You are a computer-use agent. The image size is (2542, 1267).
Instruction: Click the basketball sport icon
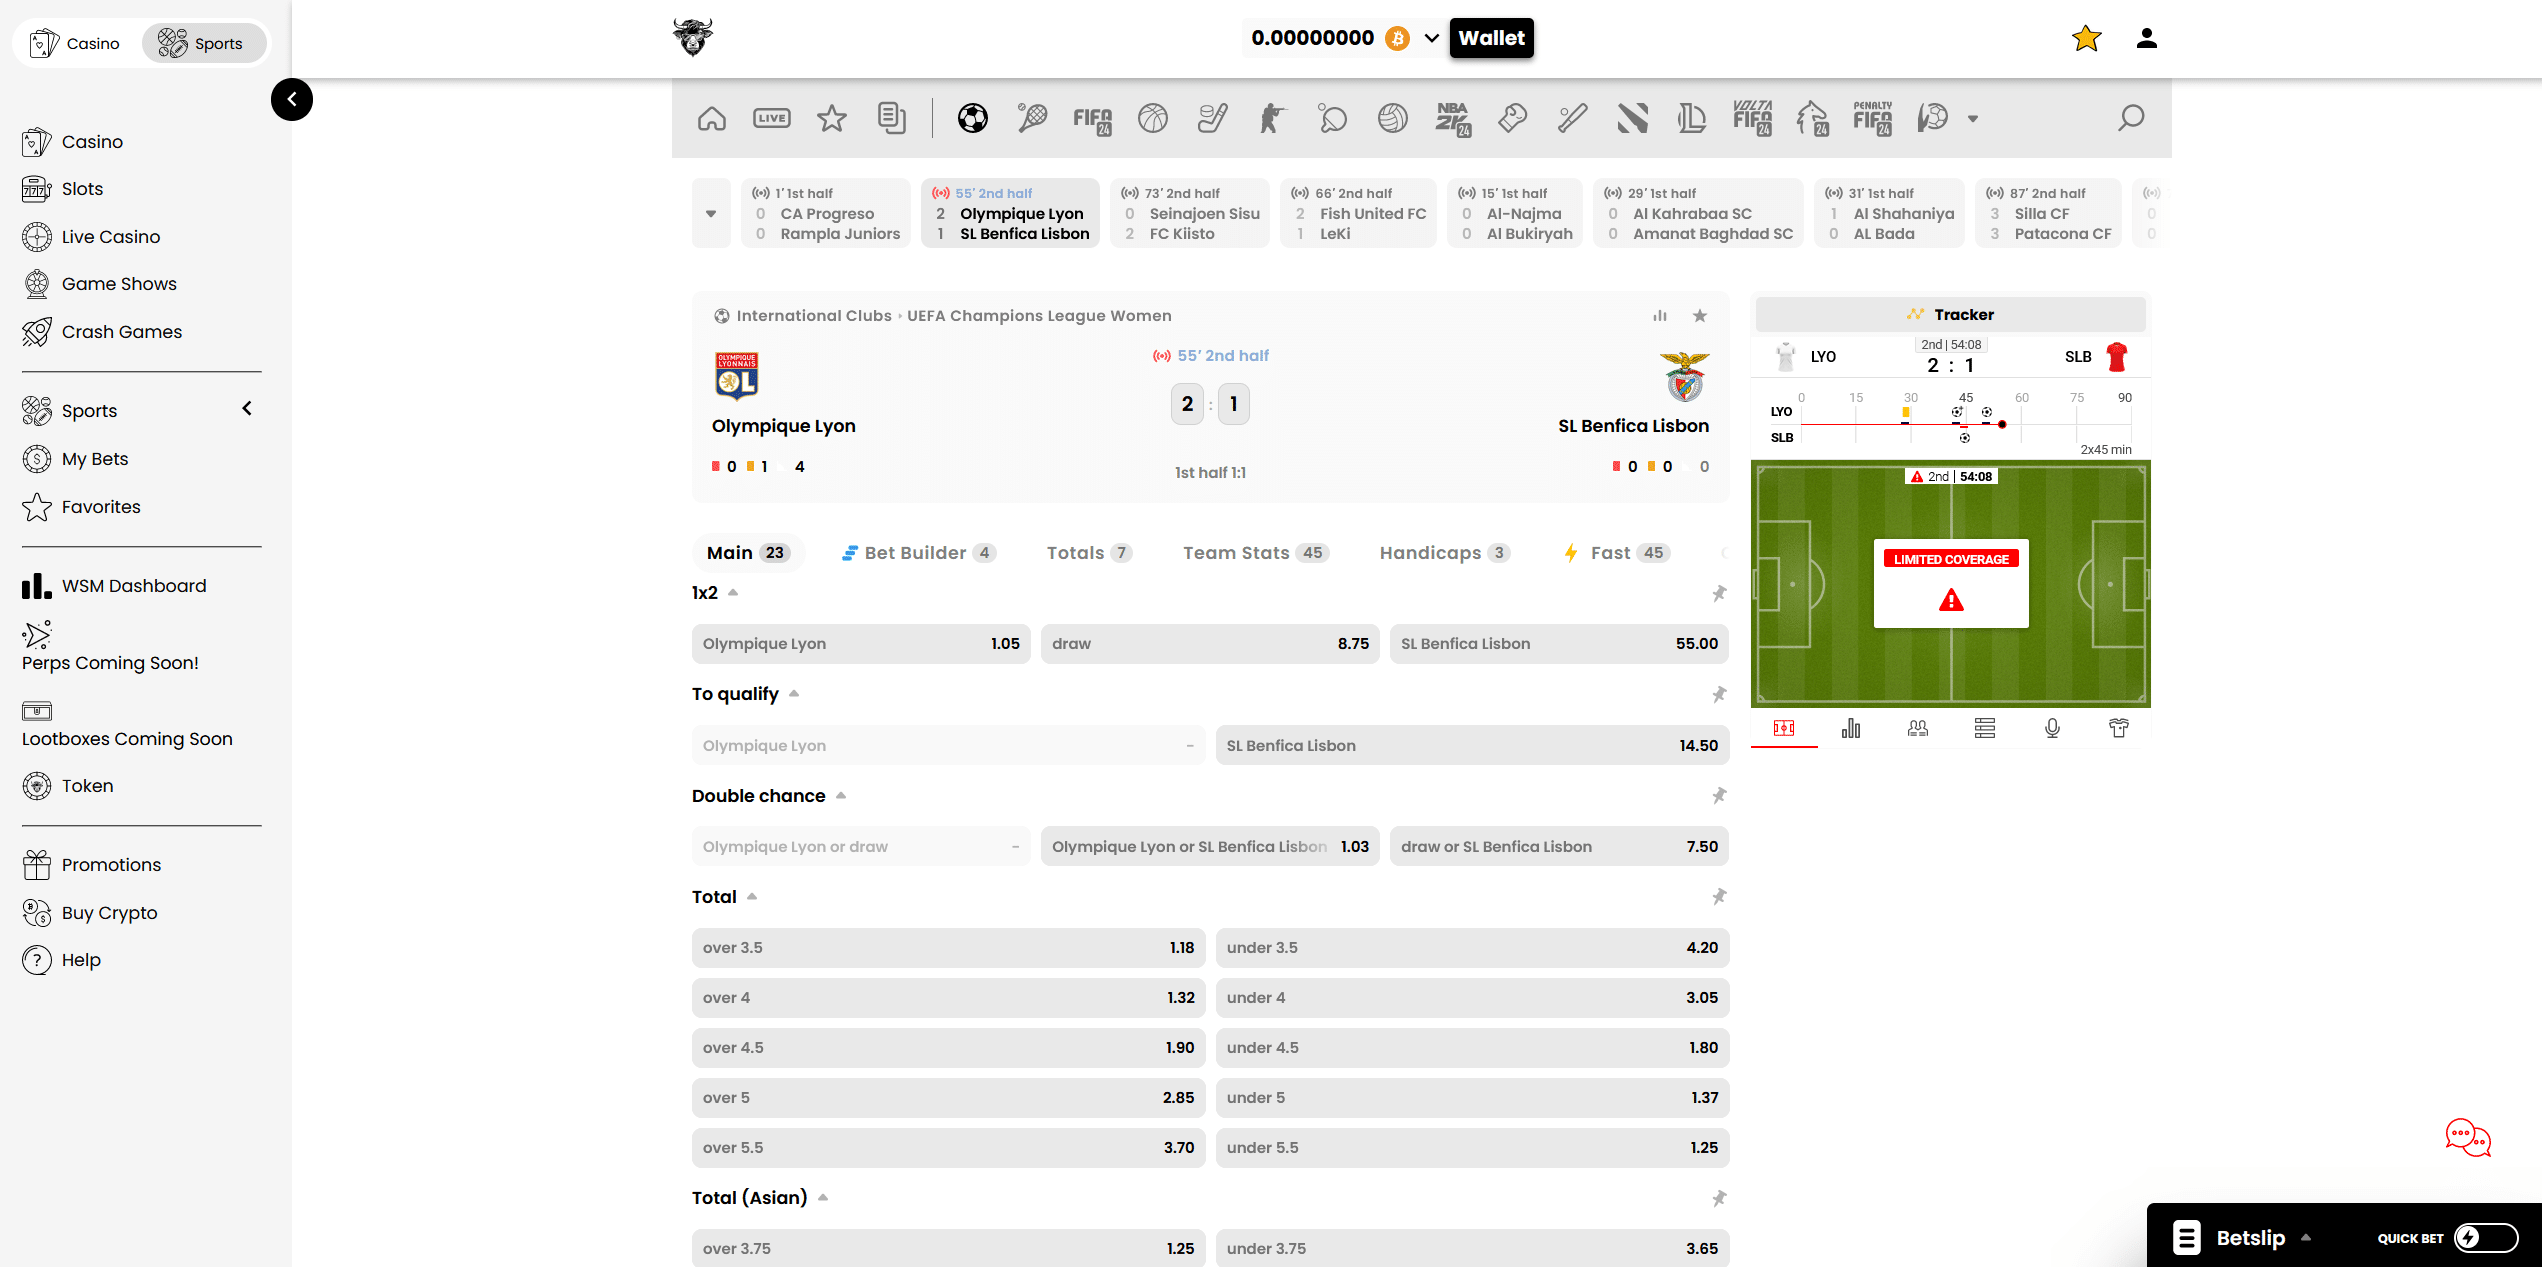point(1152,118)
